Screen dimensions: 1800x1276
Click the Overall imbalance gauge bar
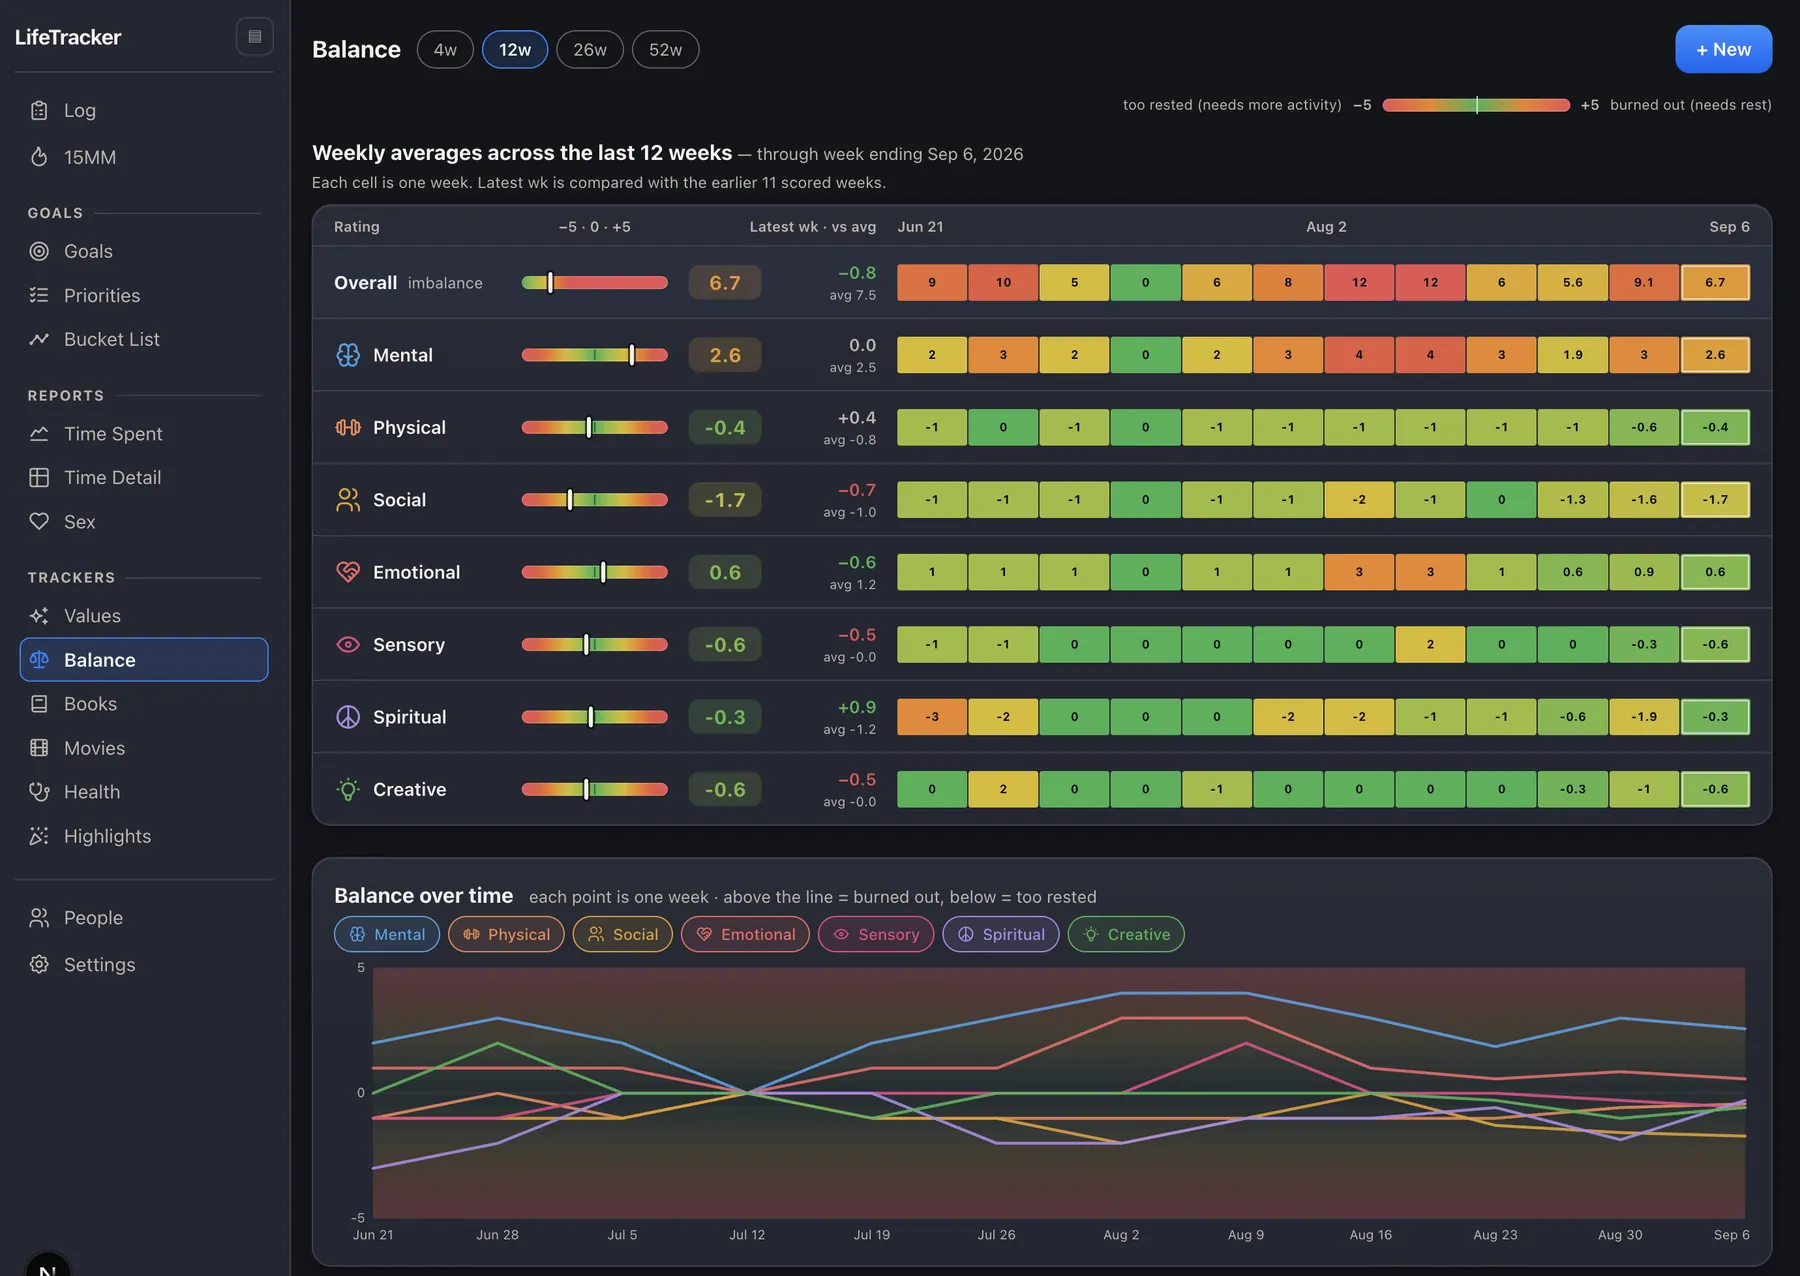pos(595,283)
